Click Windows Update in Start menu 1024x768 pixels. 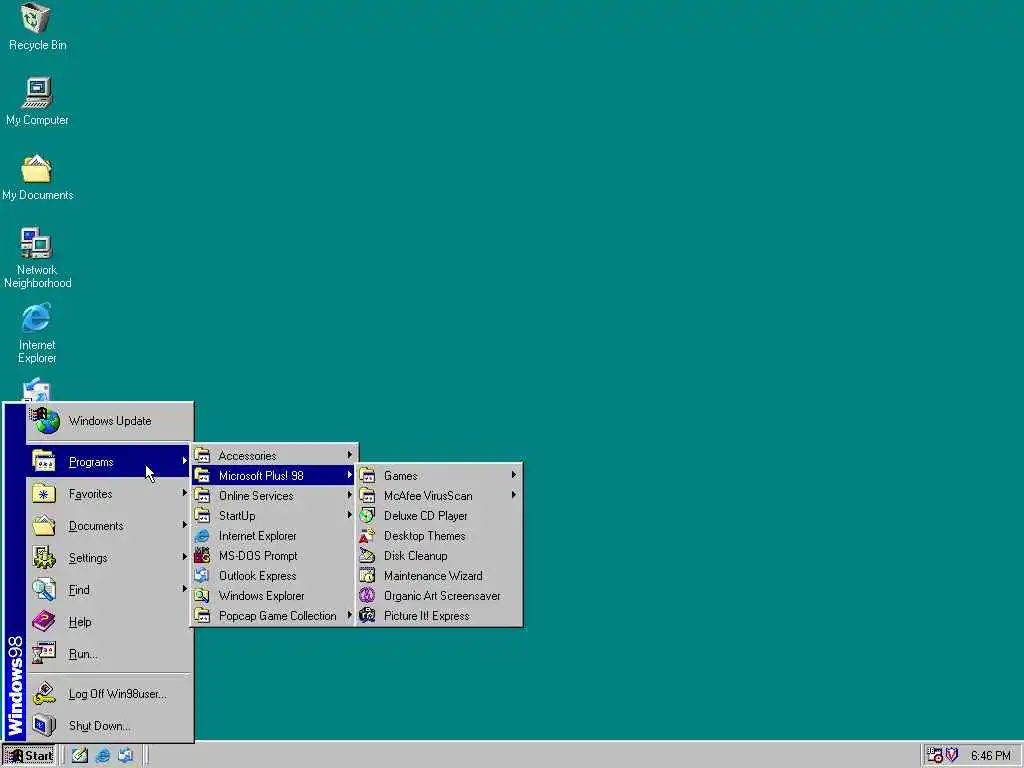[110, 421]
